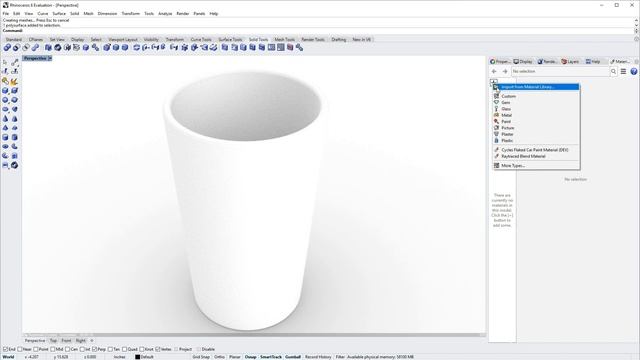This screenshot has height=360, width=640.
Task: Choose Cycles Flaked Car Paint Material
Action: [x=535, y=150]
